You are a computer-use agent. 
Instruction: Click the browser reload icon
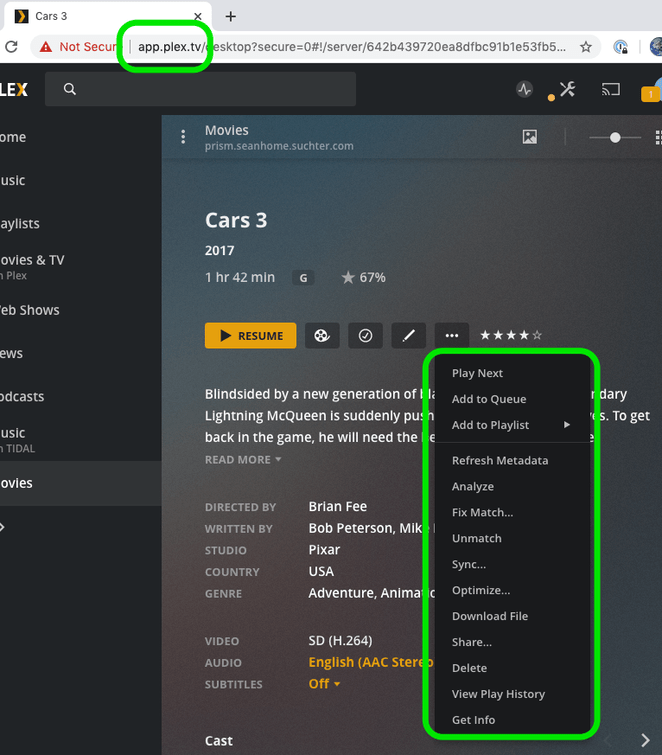click(x=11, y=47)
